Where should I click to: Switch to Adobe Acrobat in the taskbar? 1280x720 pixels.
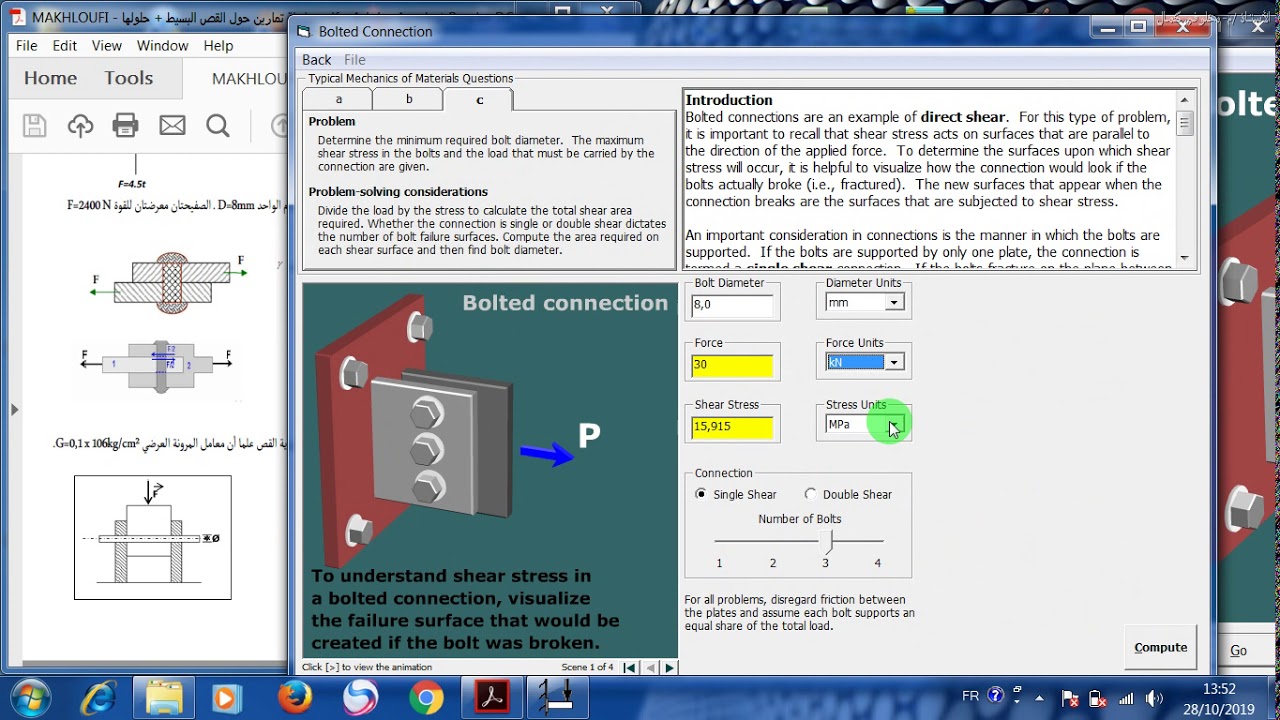(x=491, y=697)
